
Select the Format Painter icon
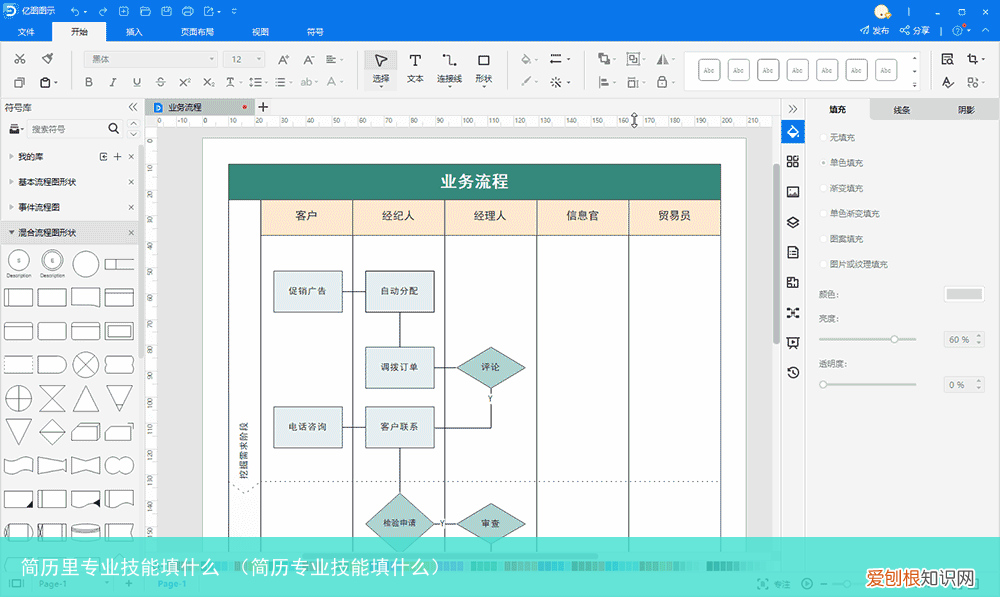(x=48, y=59)
